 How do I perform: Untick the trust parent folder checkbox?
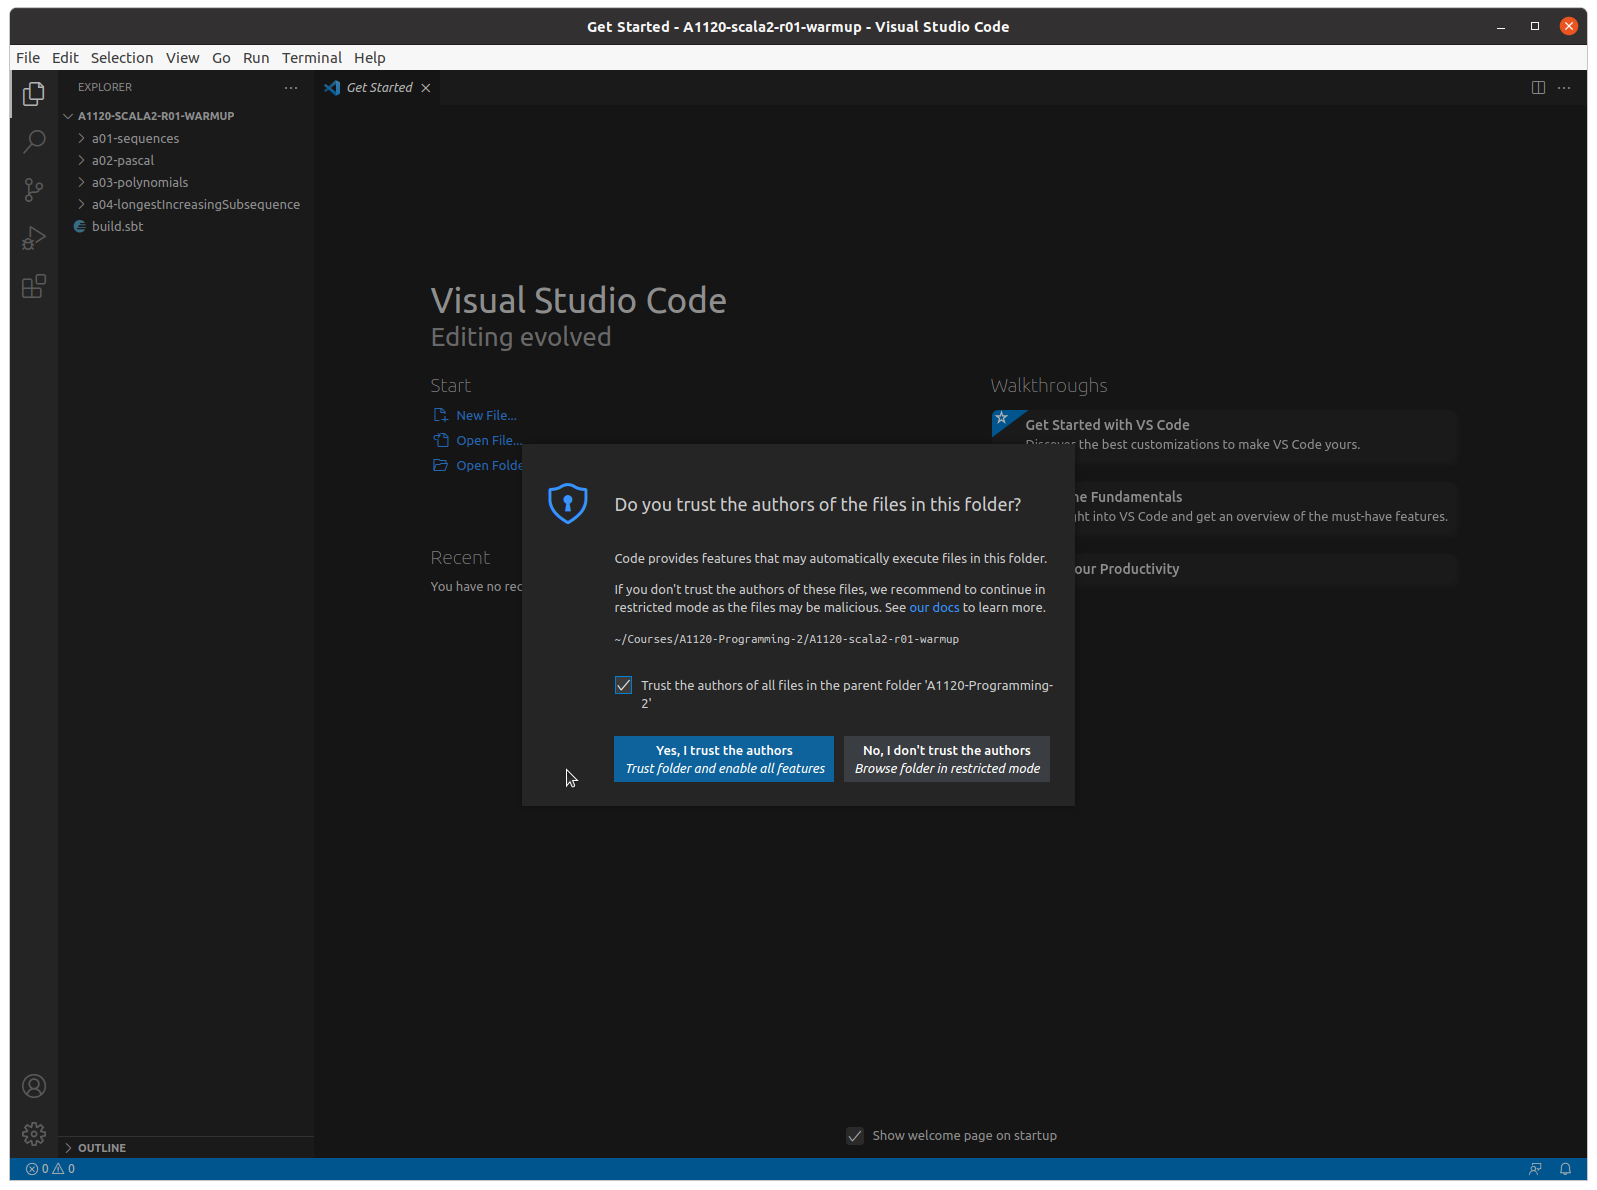point(623,685)
